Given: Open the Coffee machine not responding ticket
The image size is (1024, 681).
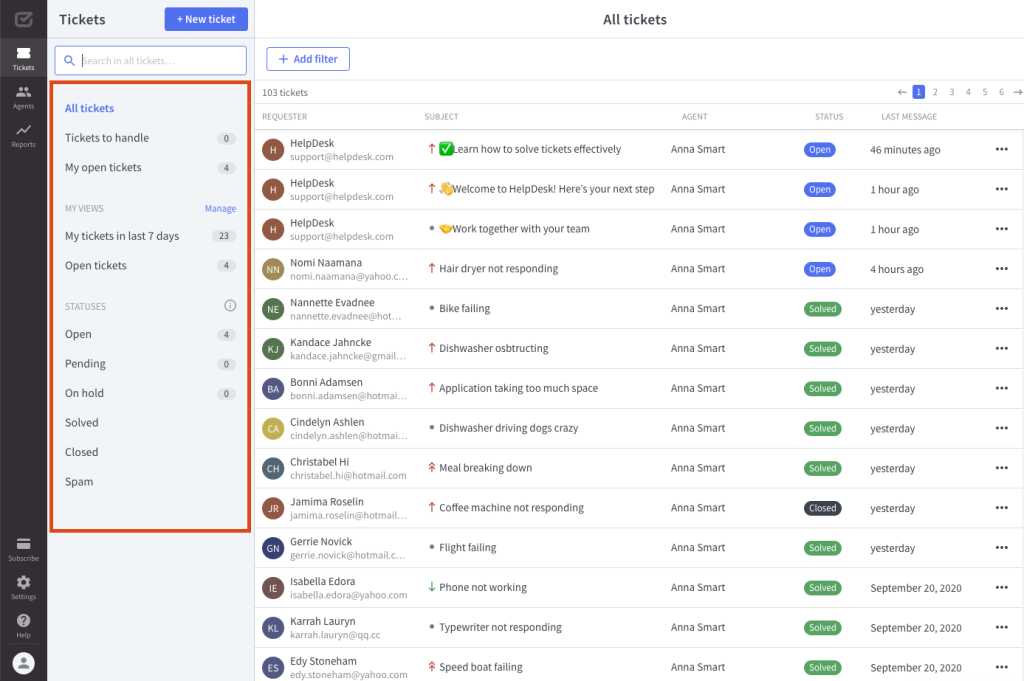Looking at the screenshot, I should [x=511, y=508].
